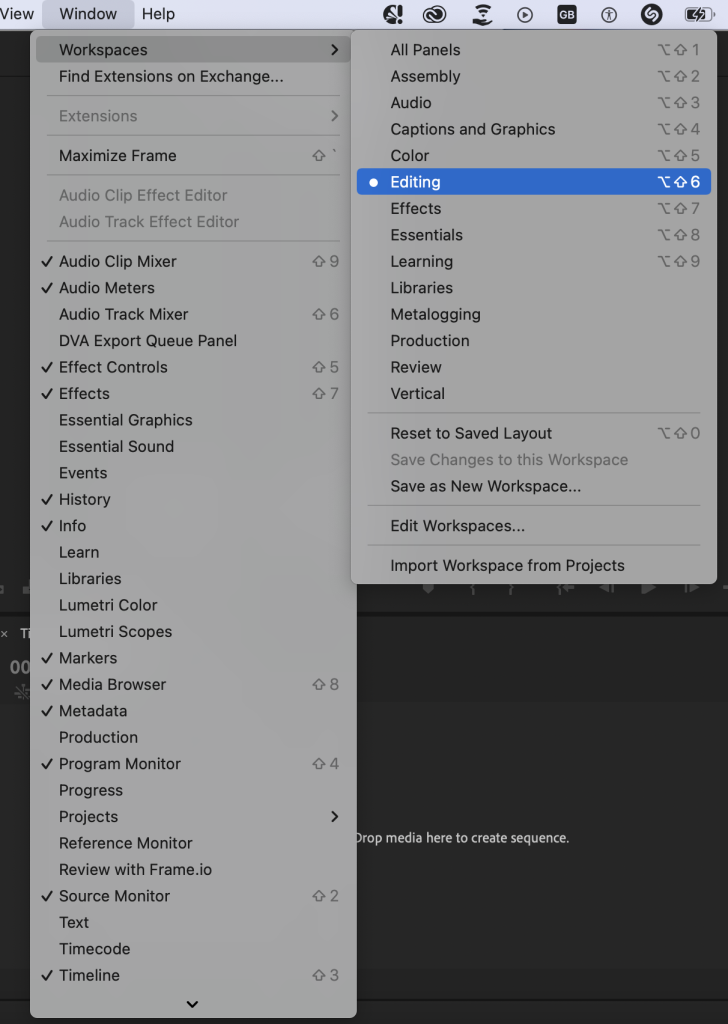Screen dimensions: 728x1024
Task: Click the GB input source icon
Action: coord(566,14)
